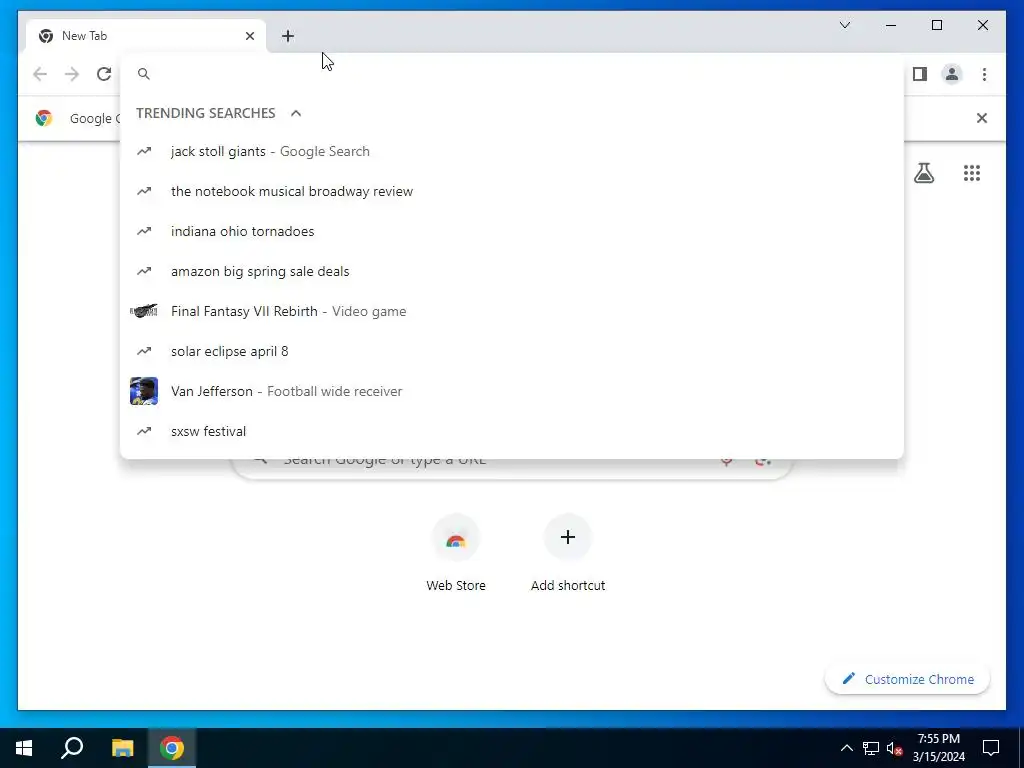Viewport: 1024px width, 768px height.
Task: Click the Add shortcut plus button
Action: 568,537
